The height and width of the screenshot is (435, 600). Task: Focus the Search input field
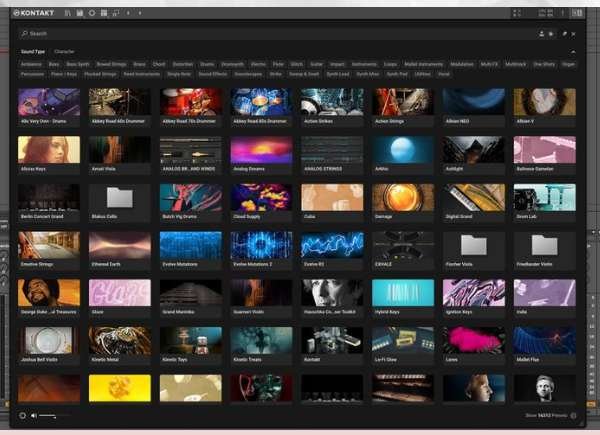point(278,34)
